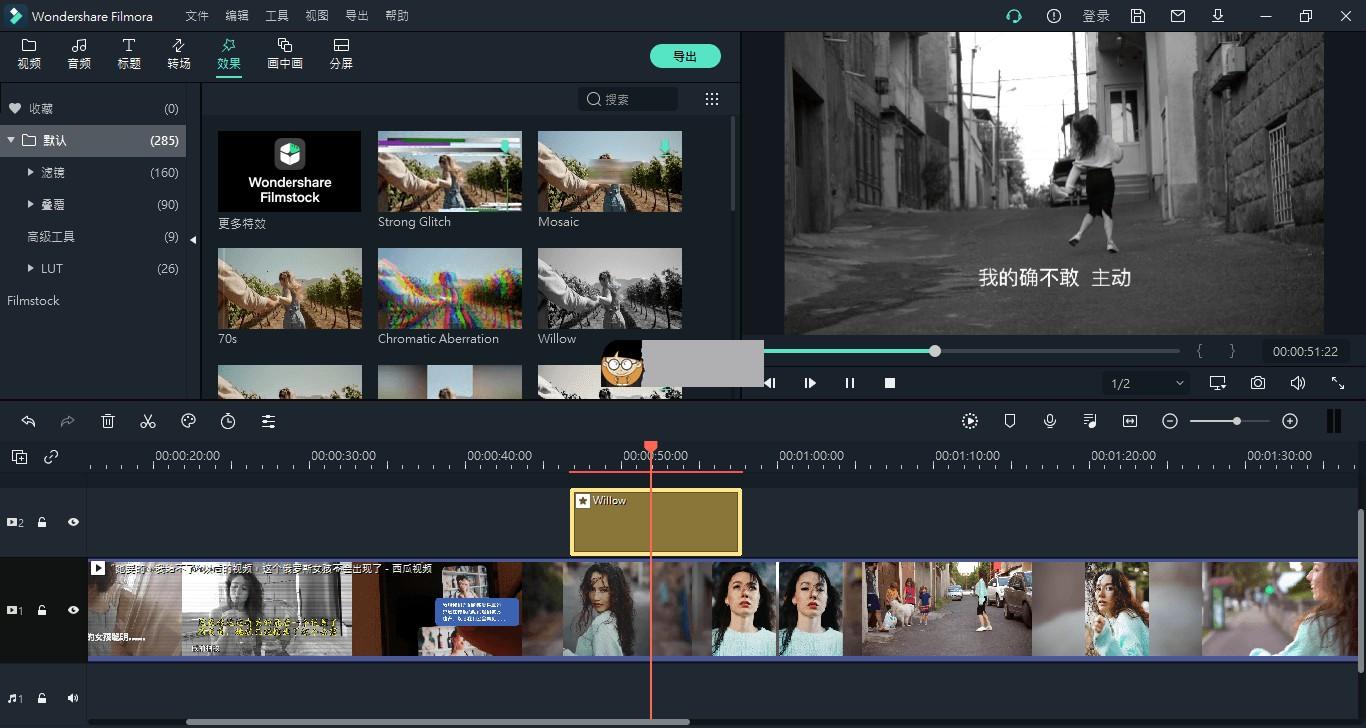The width and height of the screenshot is (1366, 728).
Task: Select the Strong Glitch effect thumbnail
Action: point(450,171)
